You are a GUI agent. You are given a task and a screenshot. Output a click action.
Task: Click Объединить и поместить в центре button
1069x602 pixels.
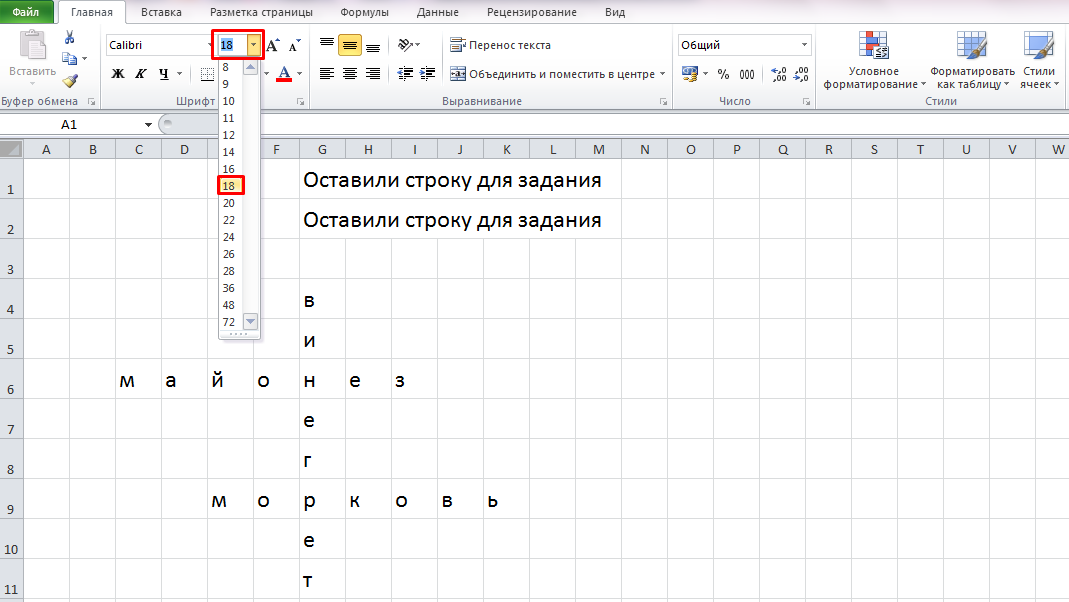pos(552,74)
